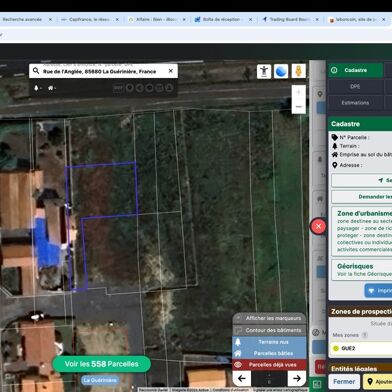
Task: Click the Terrain tree icon in Cadastre
Action: (x=335, y=146)
